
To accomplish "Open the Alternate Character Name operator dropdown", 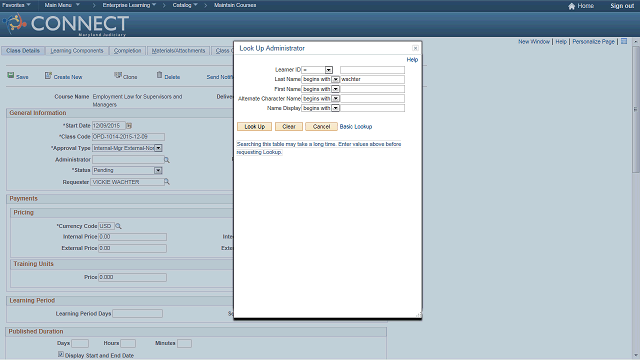I will point(336,98).
